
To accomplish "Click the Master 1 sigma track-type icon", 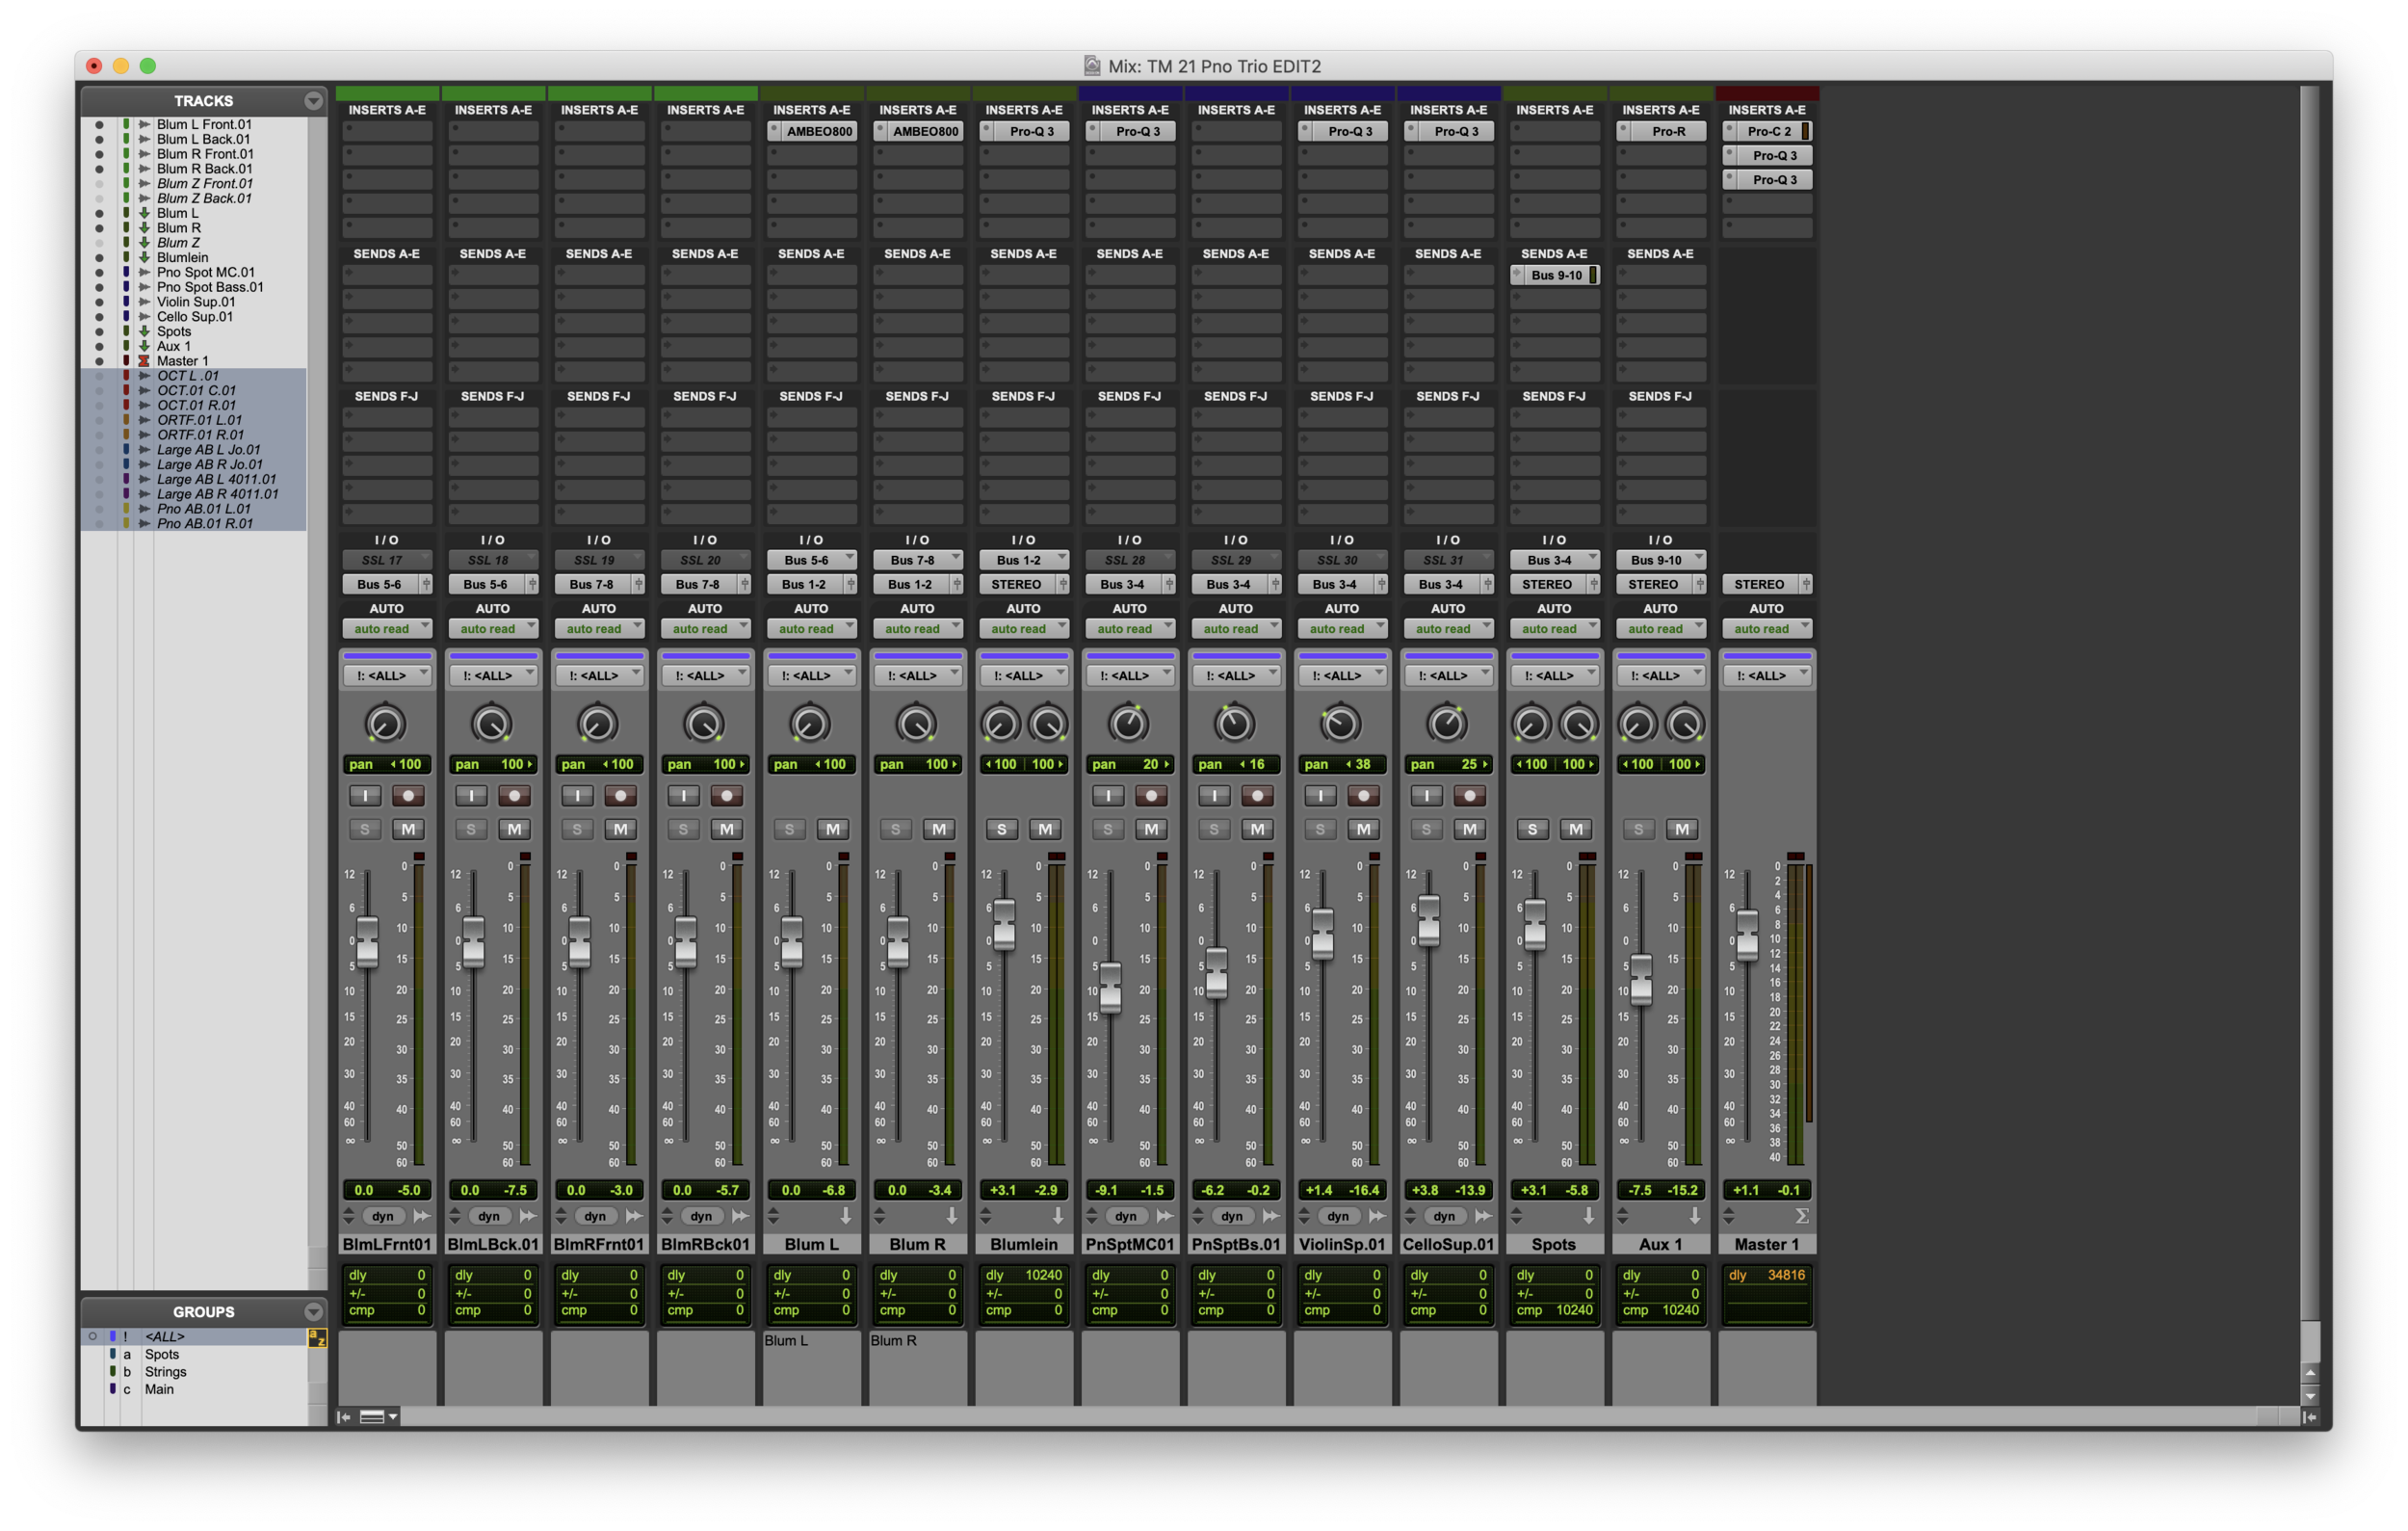I will 1801,1216.
